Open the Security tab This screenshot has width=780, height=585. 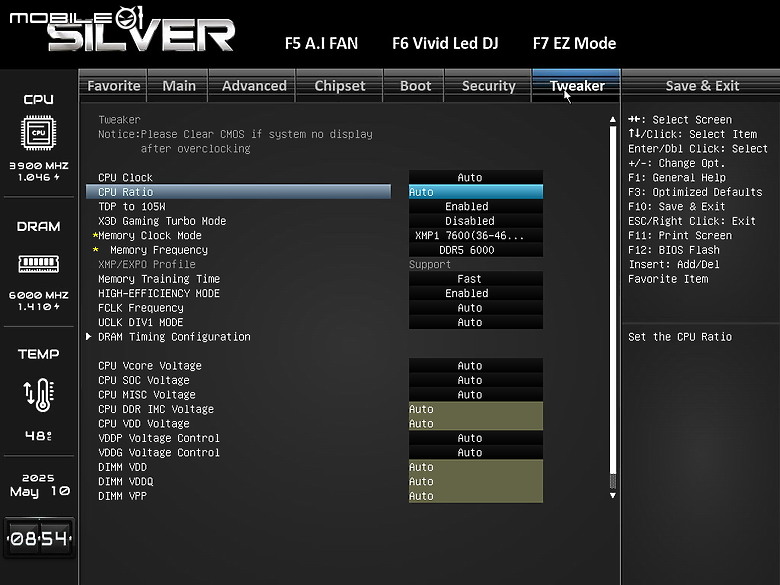488,86
